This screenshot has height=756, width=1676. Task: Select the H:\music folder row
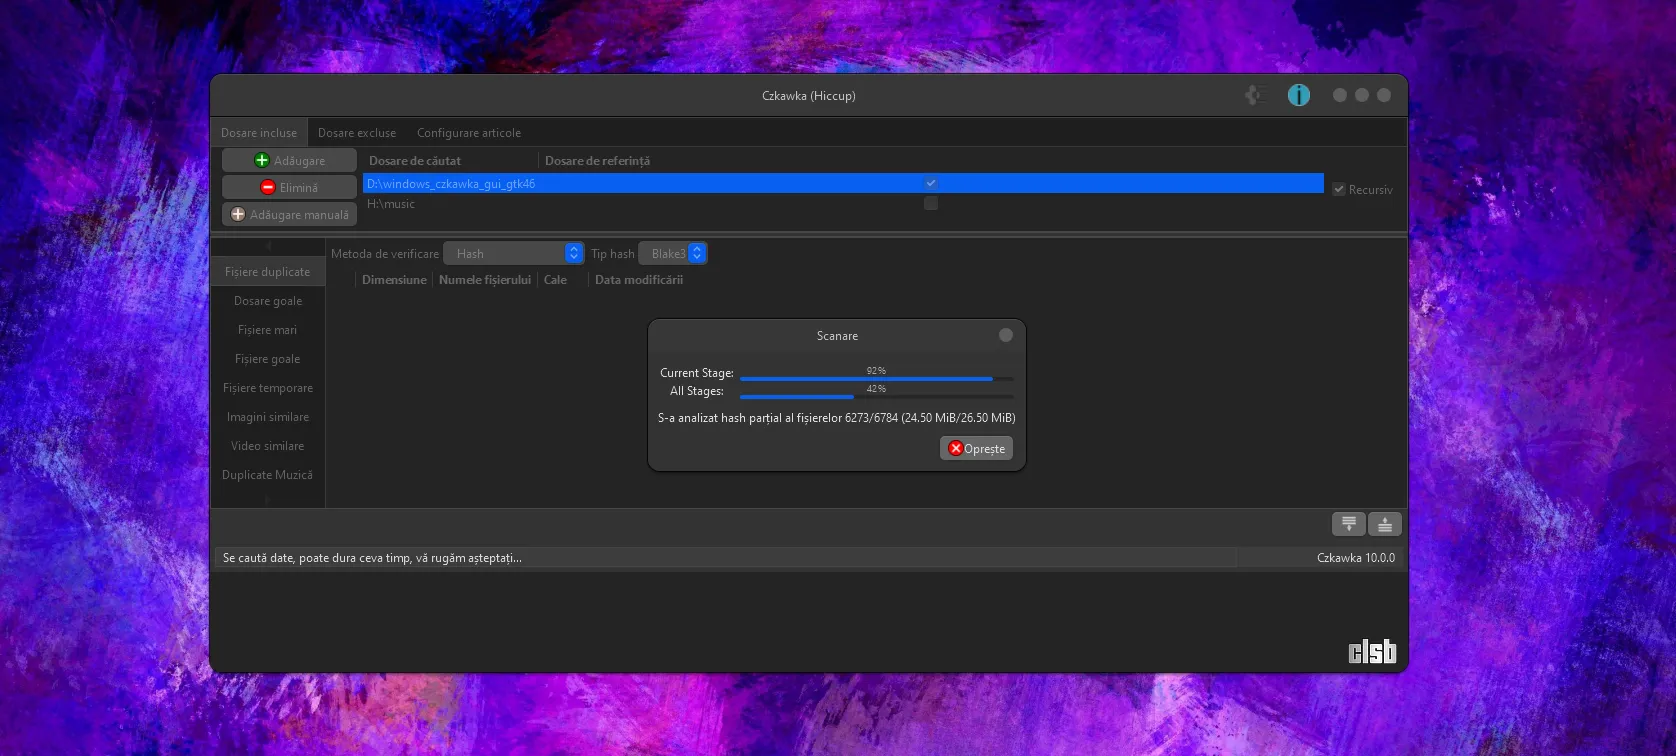pos(843,203)
